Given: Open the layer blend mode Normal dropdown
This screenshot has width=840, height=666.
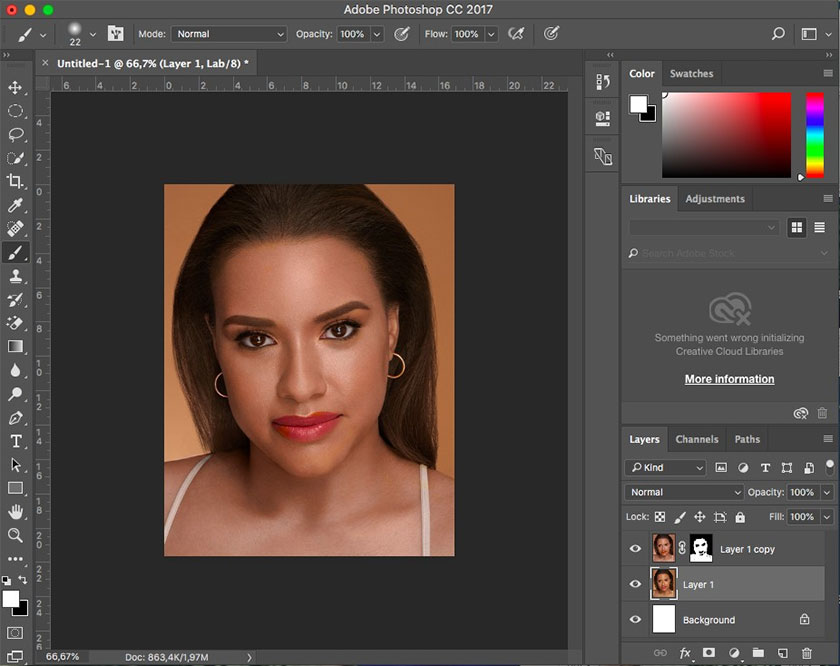Looking at the screenshot, I should click(x=684, y=492).
